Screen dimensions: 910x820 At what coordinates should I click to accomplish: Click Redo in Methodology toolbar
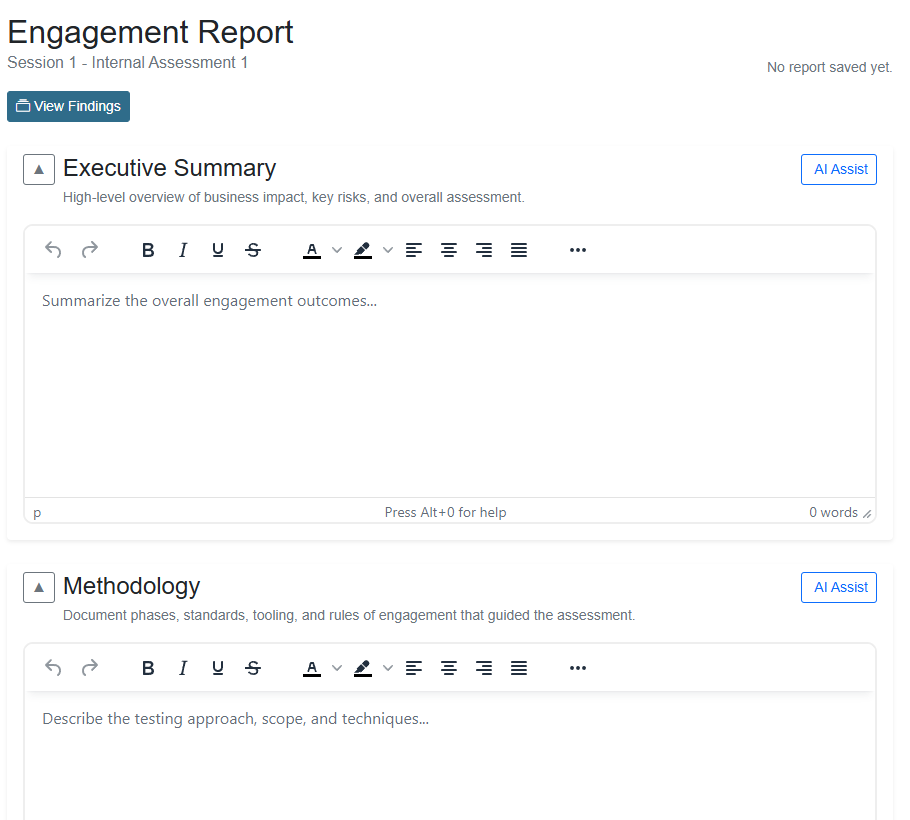[90, 668]
